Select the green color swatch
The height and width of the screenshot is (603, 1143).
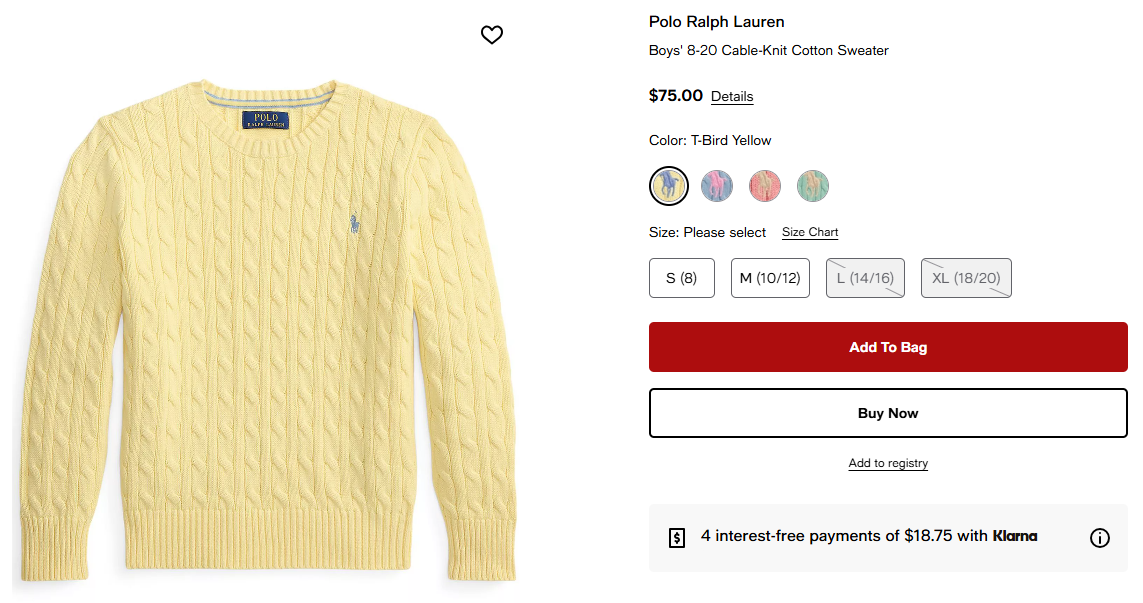click(x=813, y=185)
